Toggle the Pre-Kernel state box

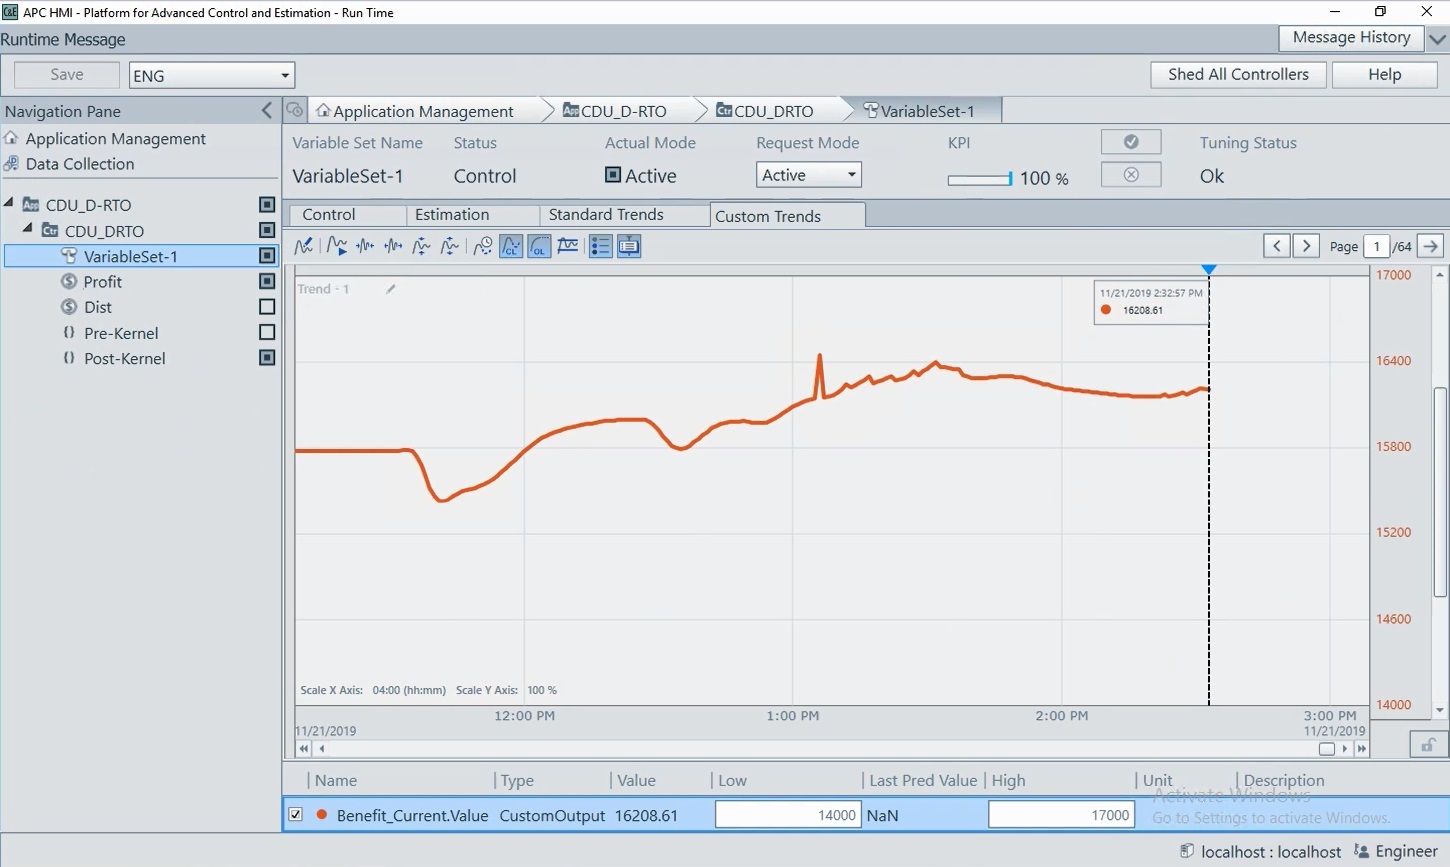point(267,332)
